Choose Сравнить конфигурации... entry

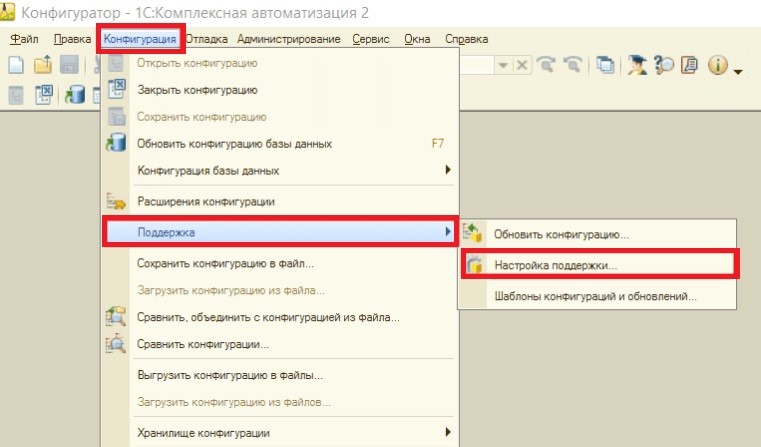pos(280,344)
